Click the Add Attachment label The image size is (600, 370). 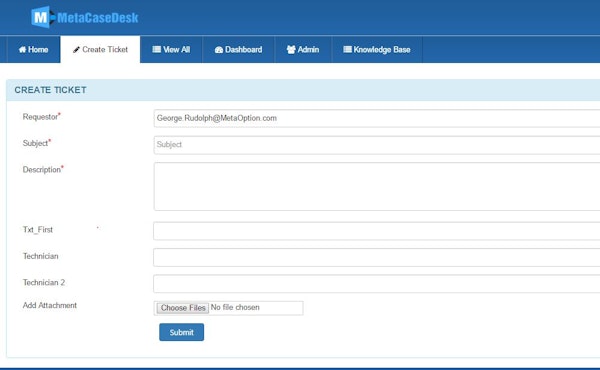[50, 305]
